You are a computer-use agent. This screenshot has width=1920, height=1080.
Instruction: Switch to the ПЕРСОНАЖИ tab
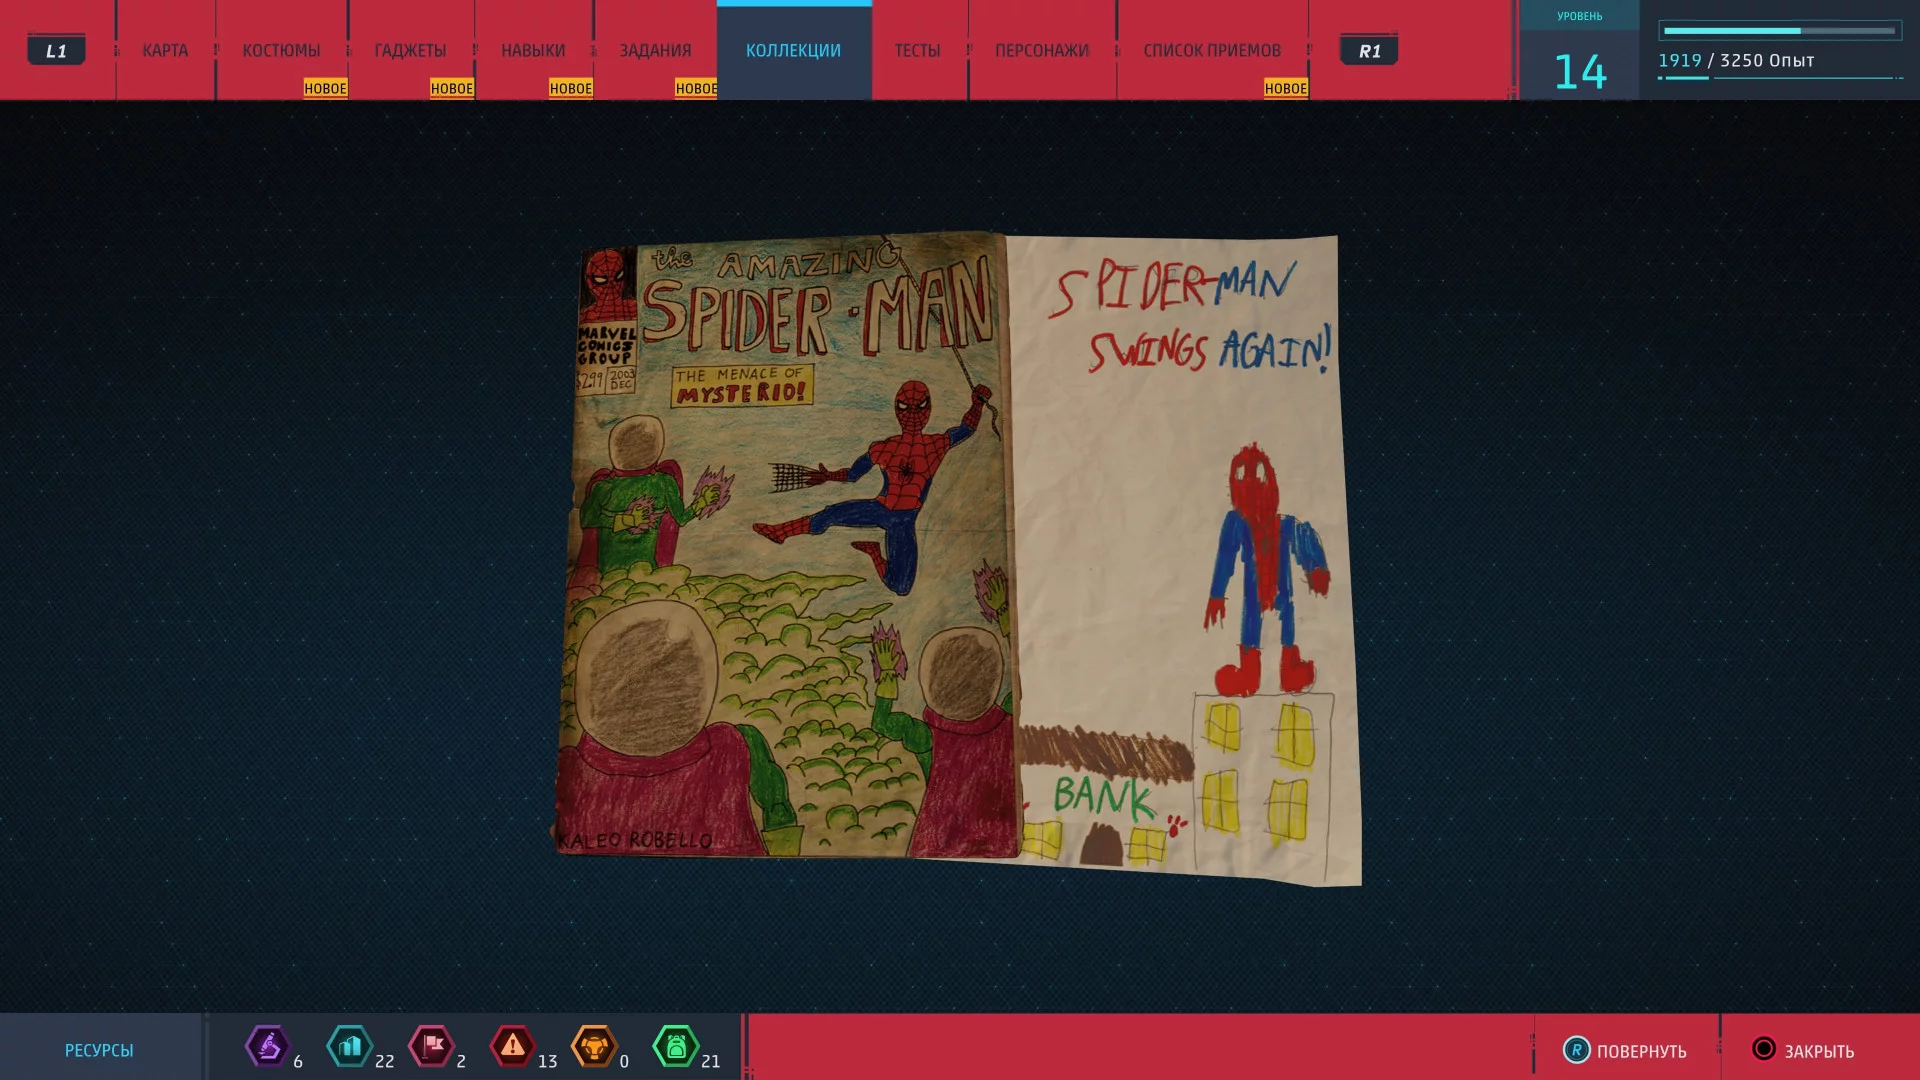click(x=1042, y=50)
